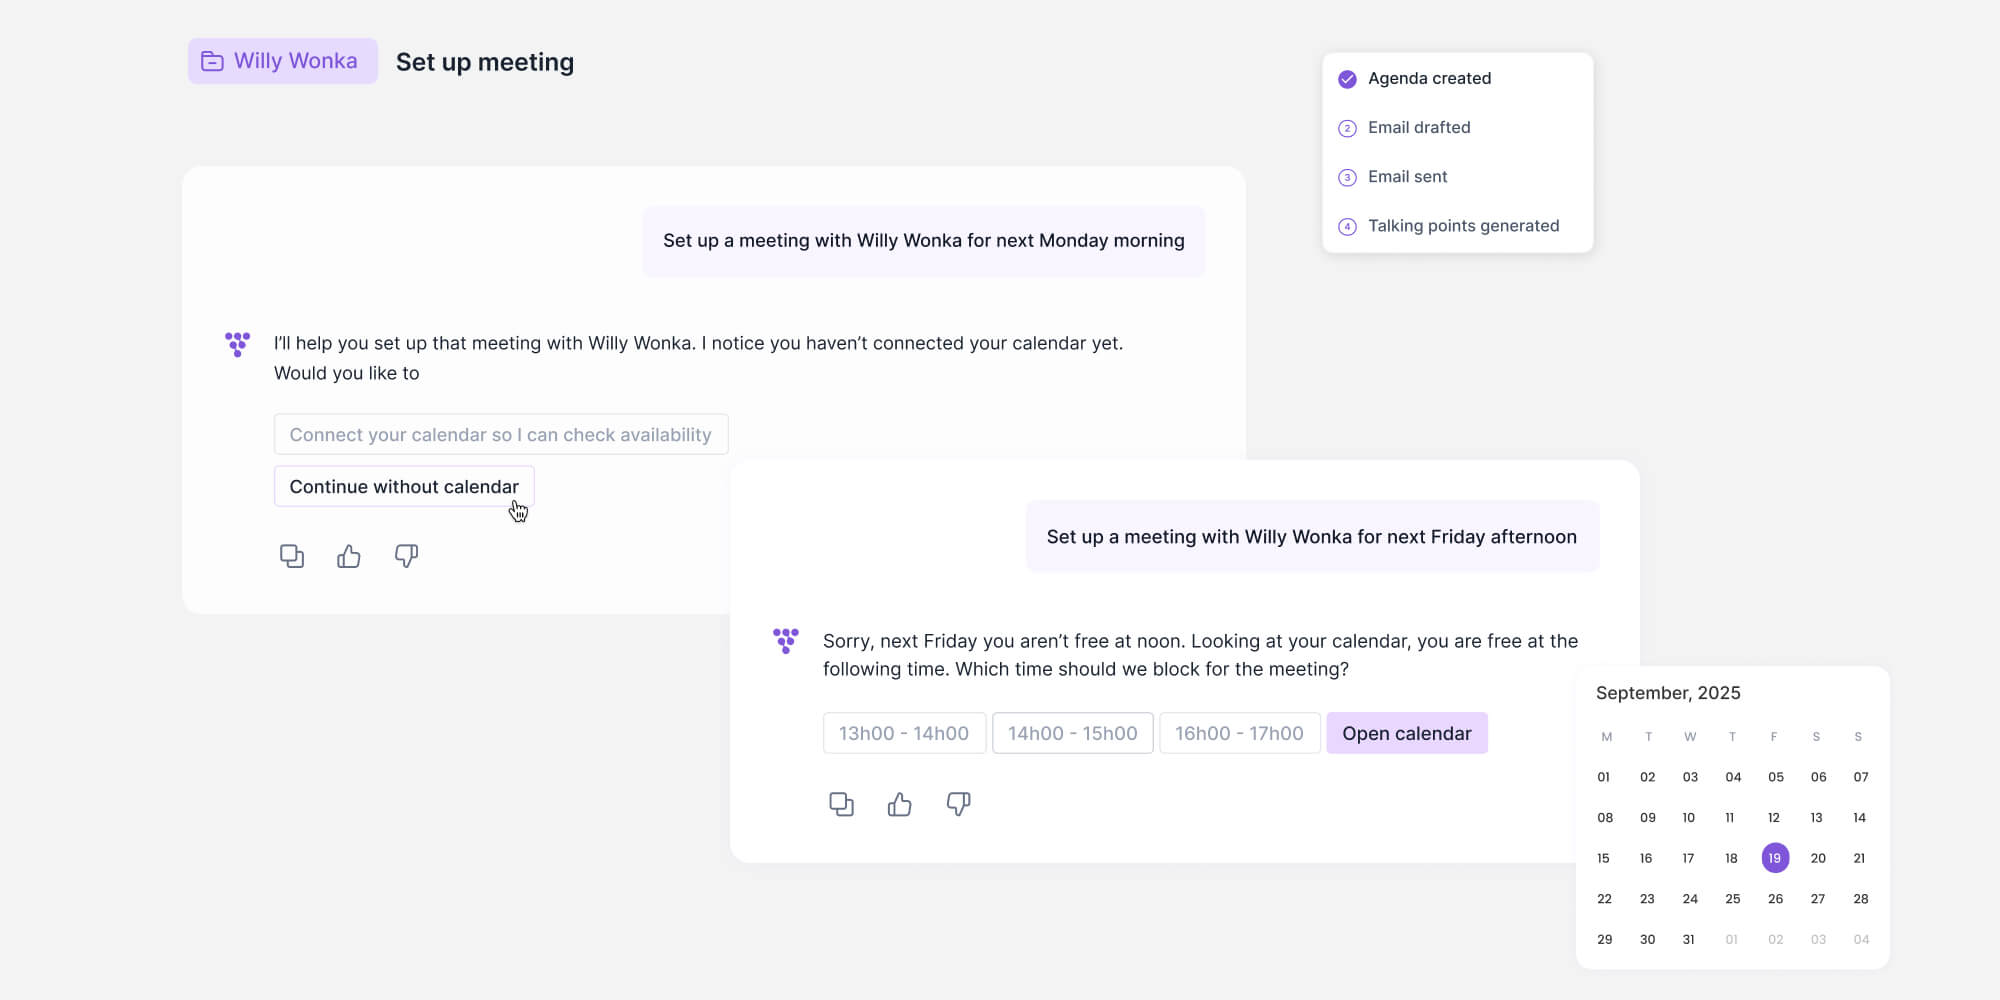Click the F weekday header in calendar
The height and width of the screenshot is (1000, 2000).
[1774, 737]
